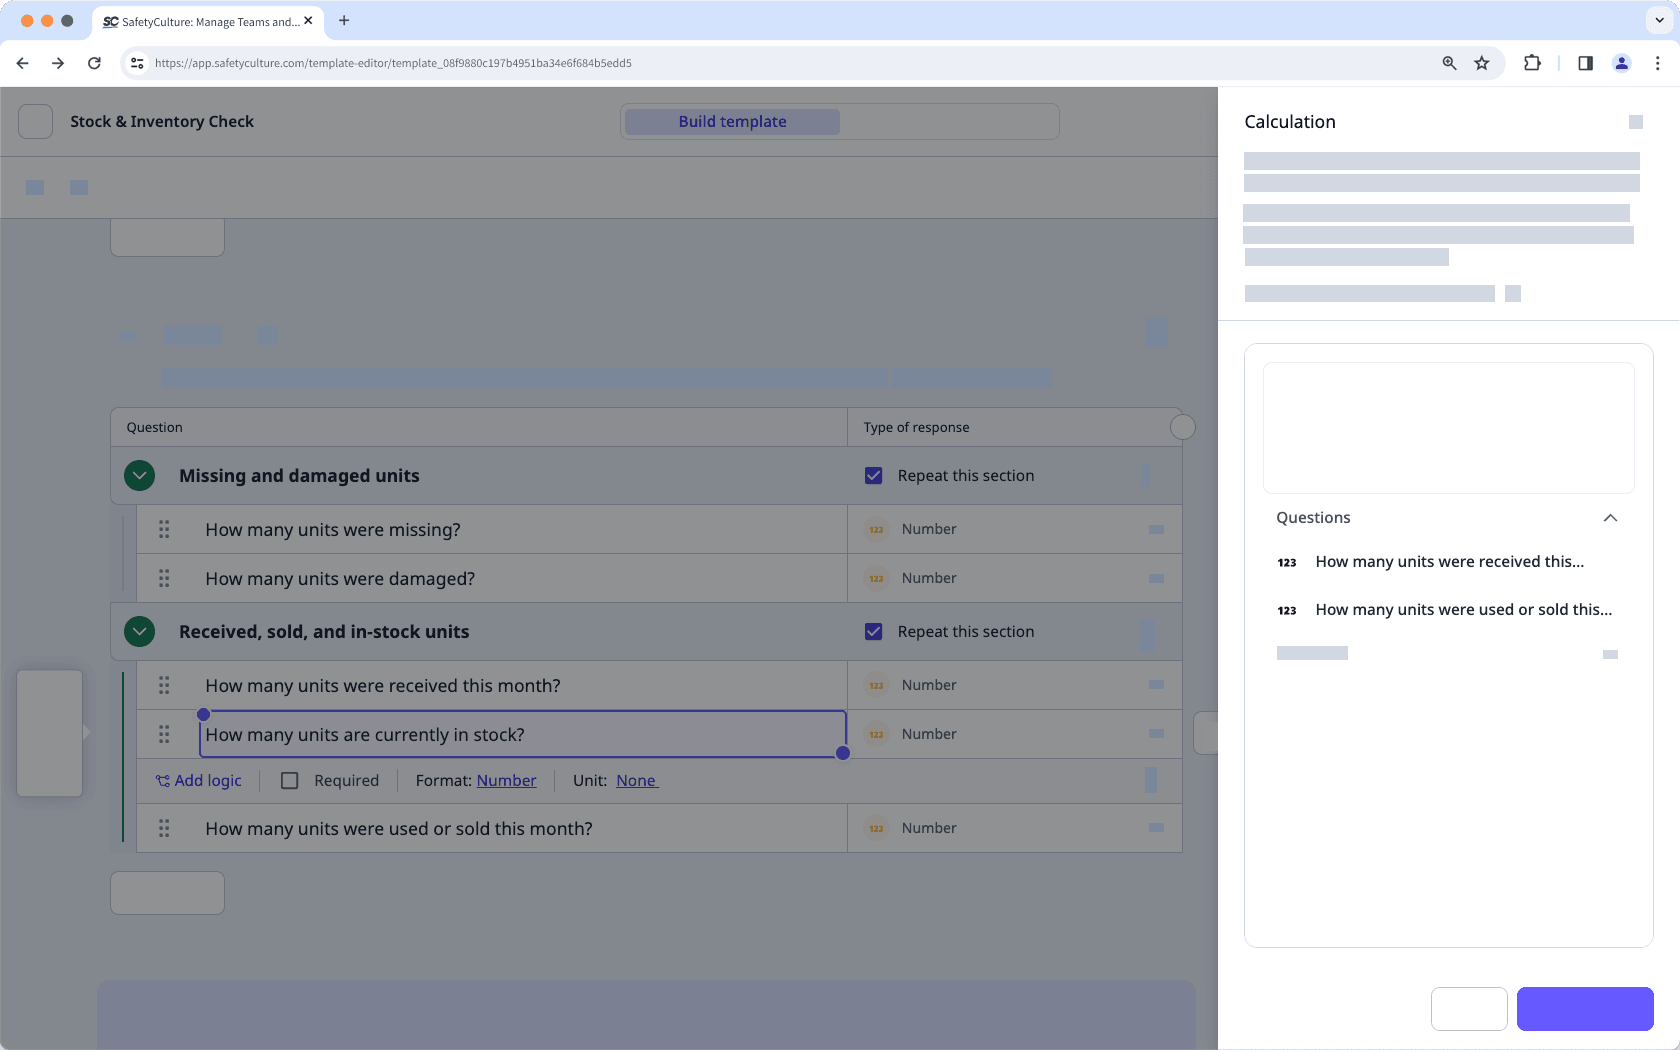Click the 'Number' format link

[x=506, y=780]
